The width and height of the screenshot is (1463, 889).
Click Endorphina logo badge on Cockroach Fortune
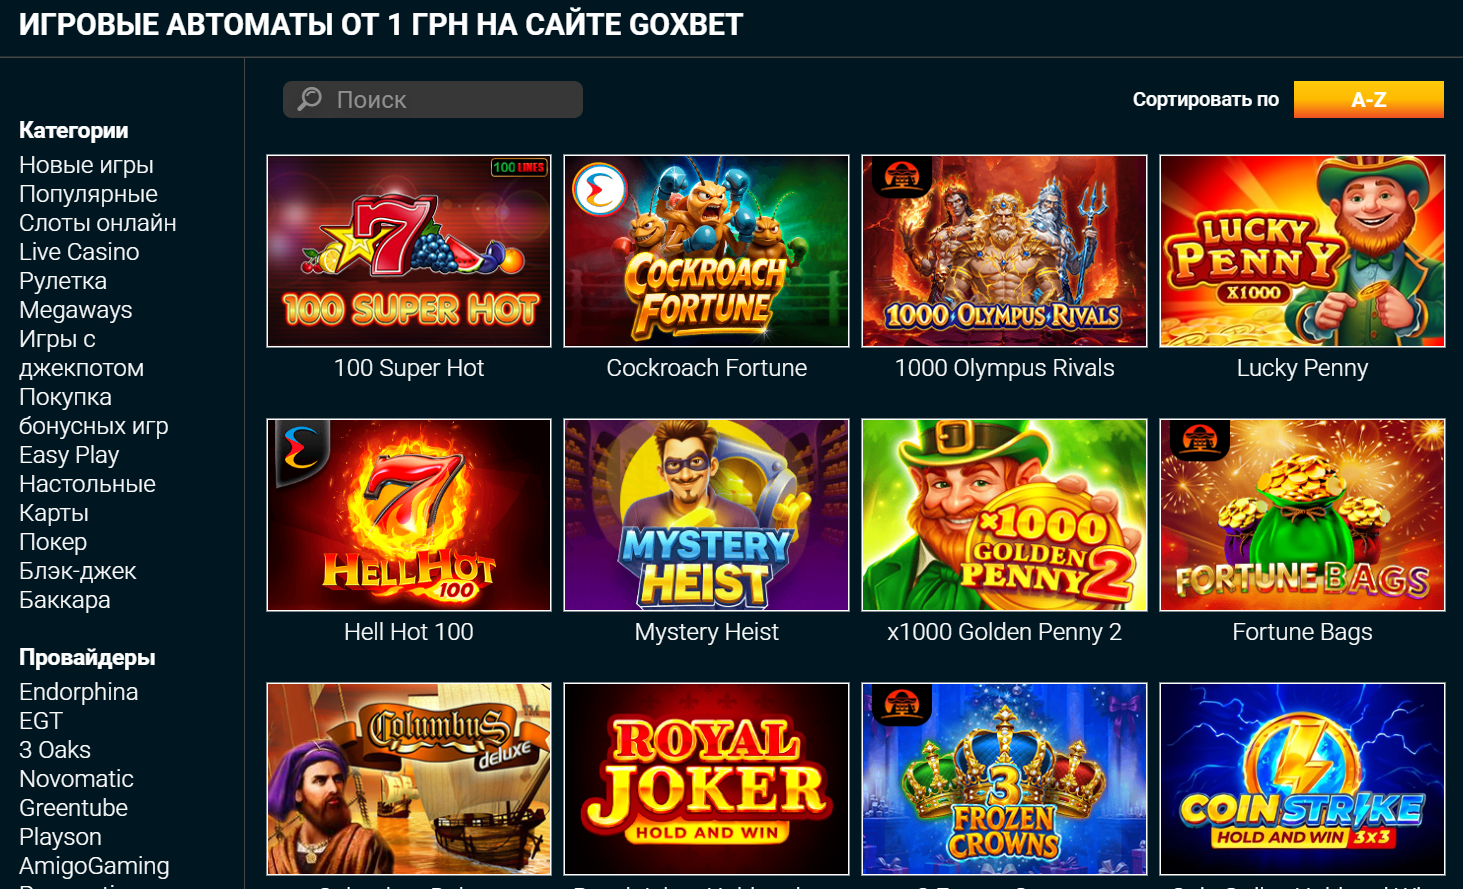(600, 189)
